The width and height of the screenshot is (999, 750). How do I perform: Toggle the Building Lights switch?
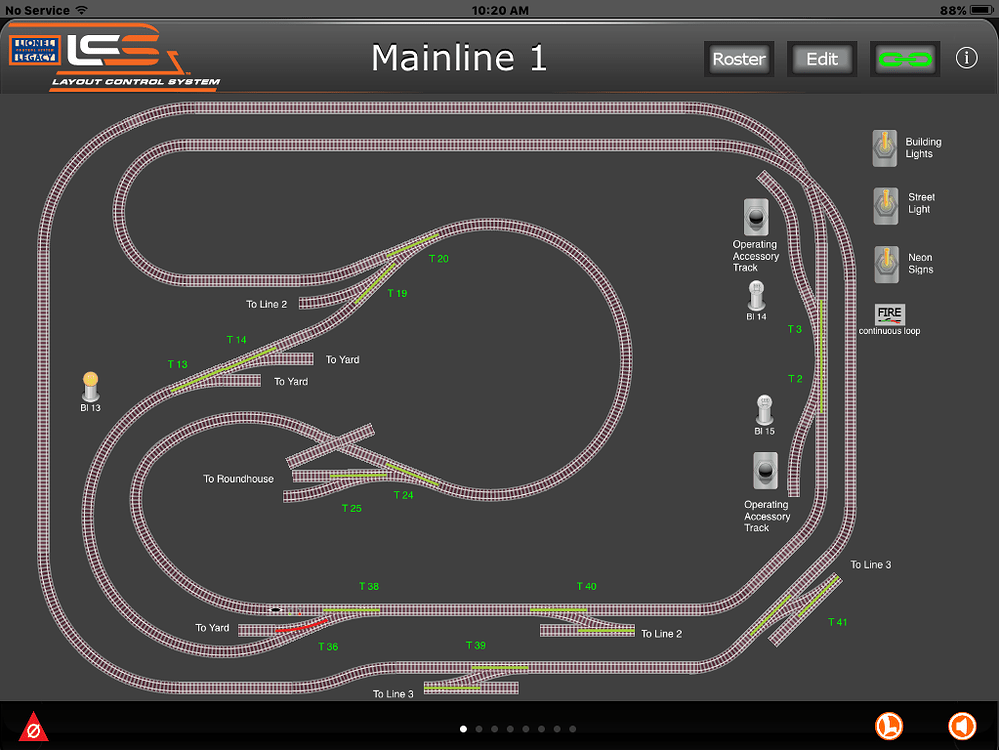(x=884, y=148)
